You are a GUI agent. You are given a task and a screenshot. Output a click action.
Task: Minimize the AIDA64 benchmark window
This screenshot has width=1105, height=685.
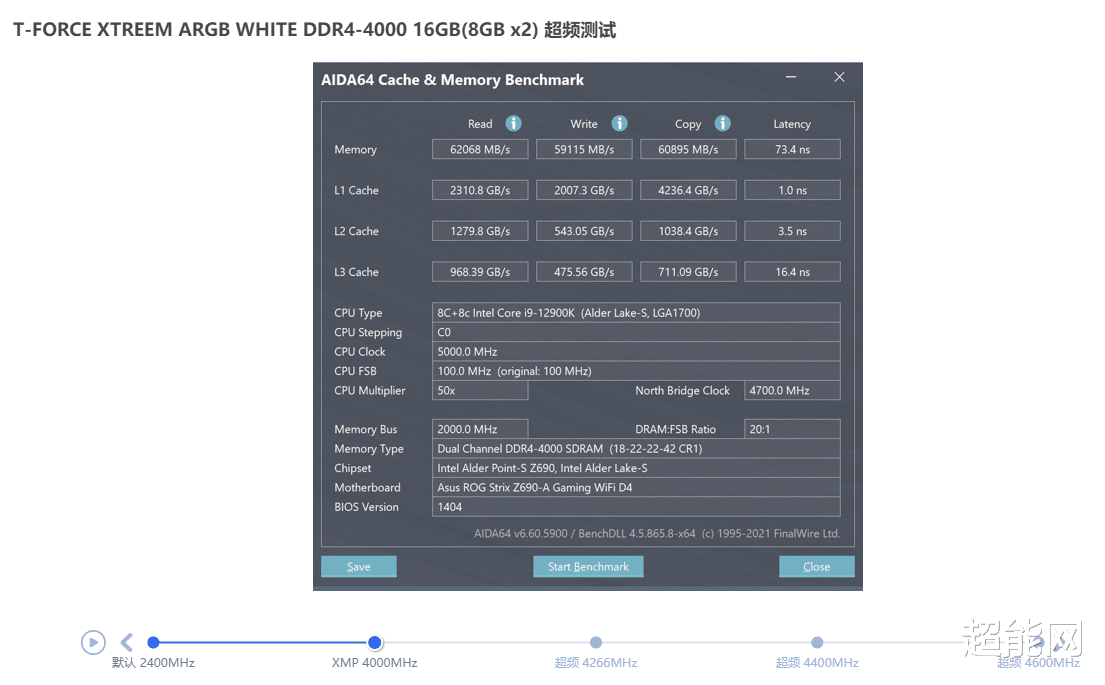pyautogui.click(x=791, y=77)
